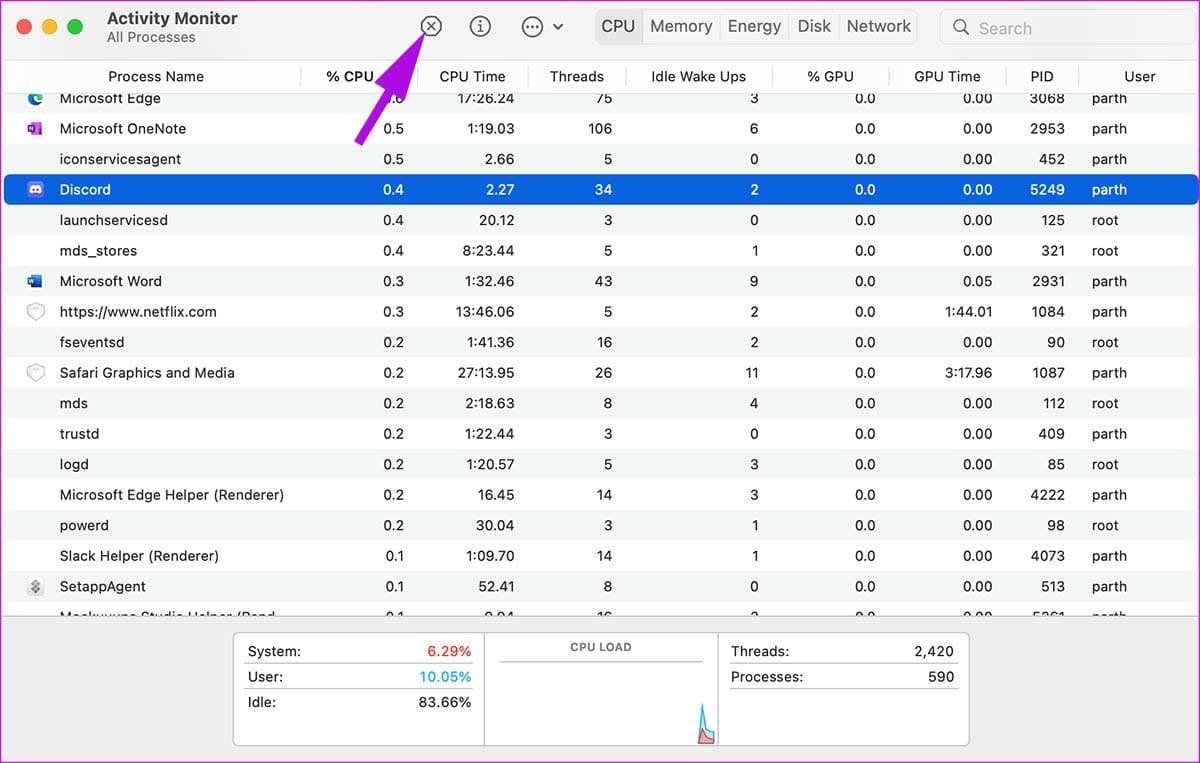Click the Idle percentage 83.66%
1200x763 pixels.
click(445, 702)
